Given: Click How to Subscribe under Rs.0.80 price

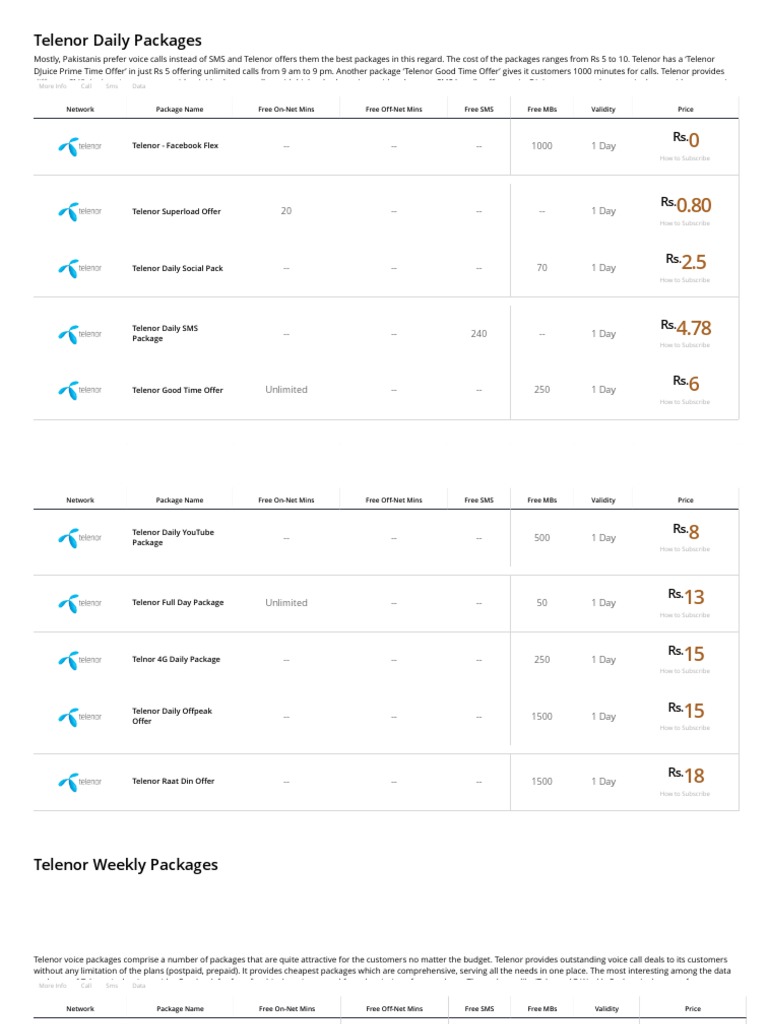Looking at the screenshot, I should pyautogui.click(x=685, y=223).
